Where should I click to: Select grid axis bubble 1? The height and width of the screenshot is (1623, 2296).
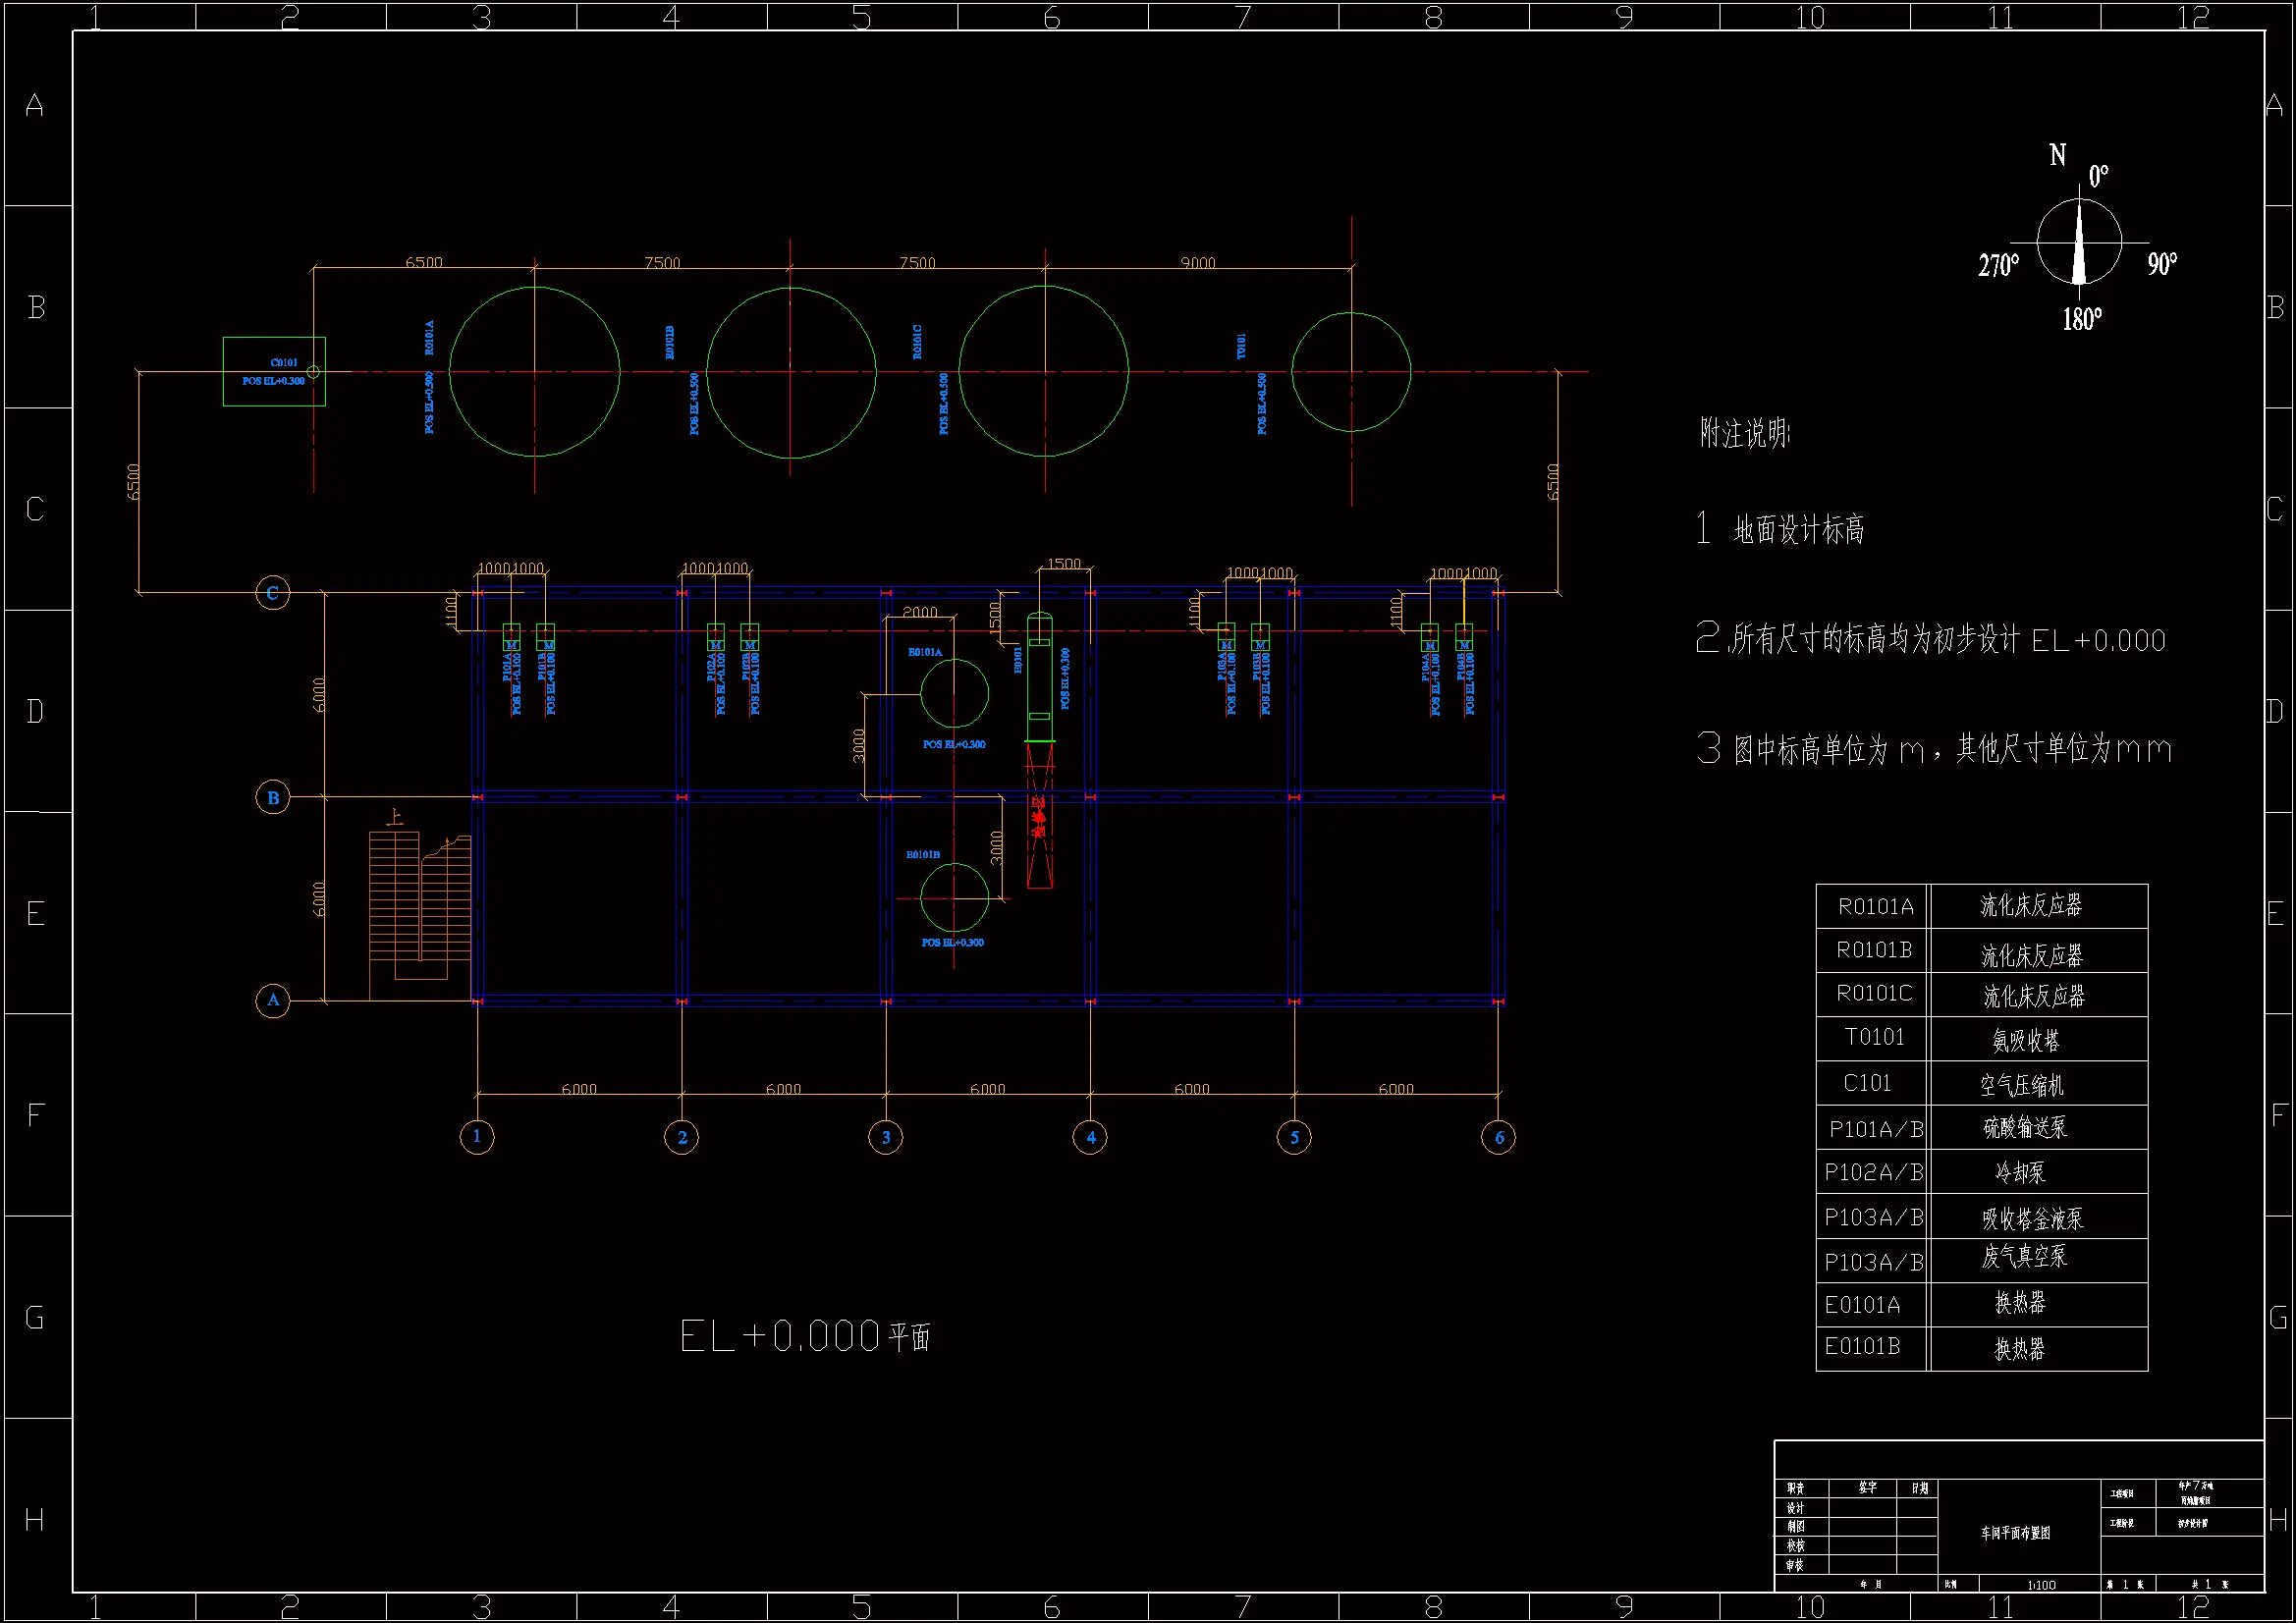477,1137
